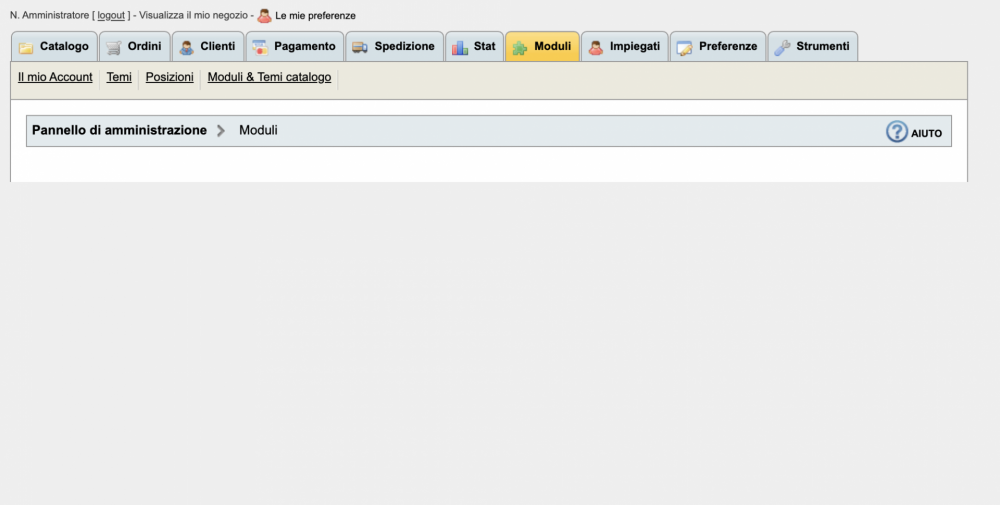Click the user icon beside Le mie preferenze

(264, 15)
